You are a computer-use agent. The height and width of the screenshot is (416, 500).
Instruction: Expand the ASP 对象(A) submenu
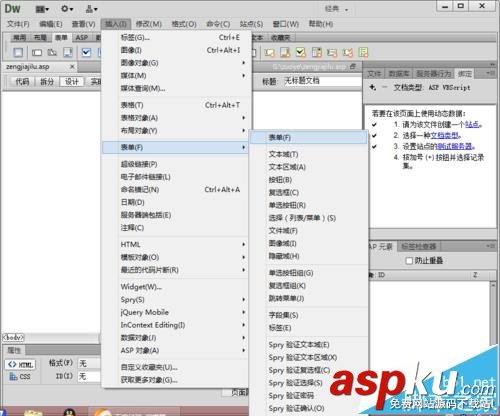176,350
